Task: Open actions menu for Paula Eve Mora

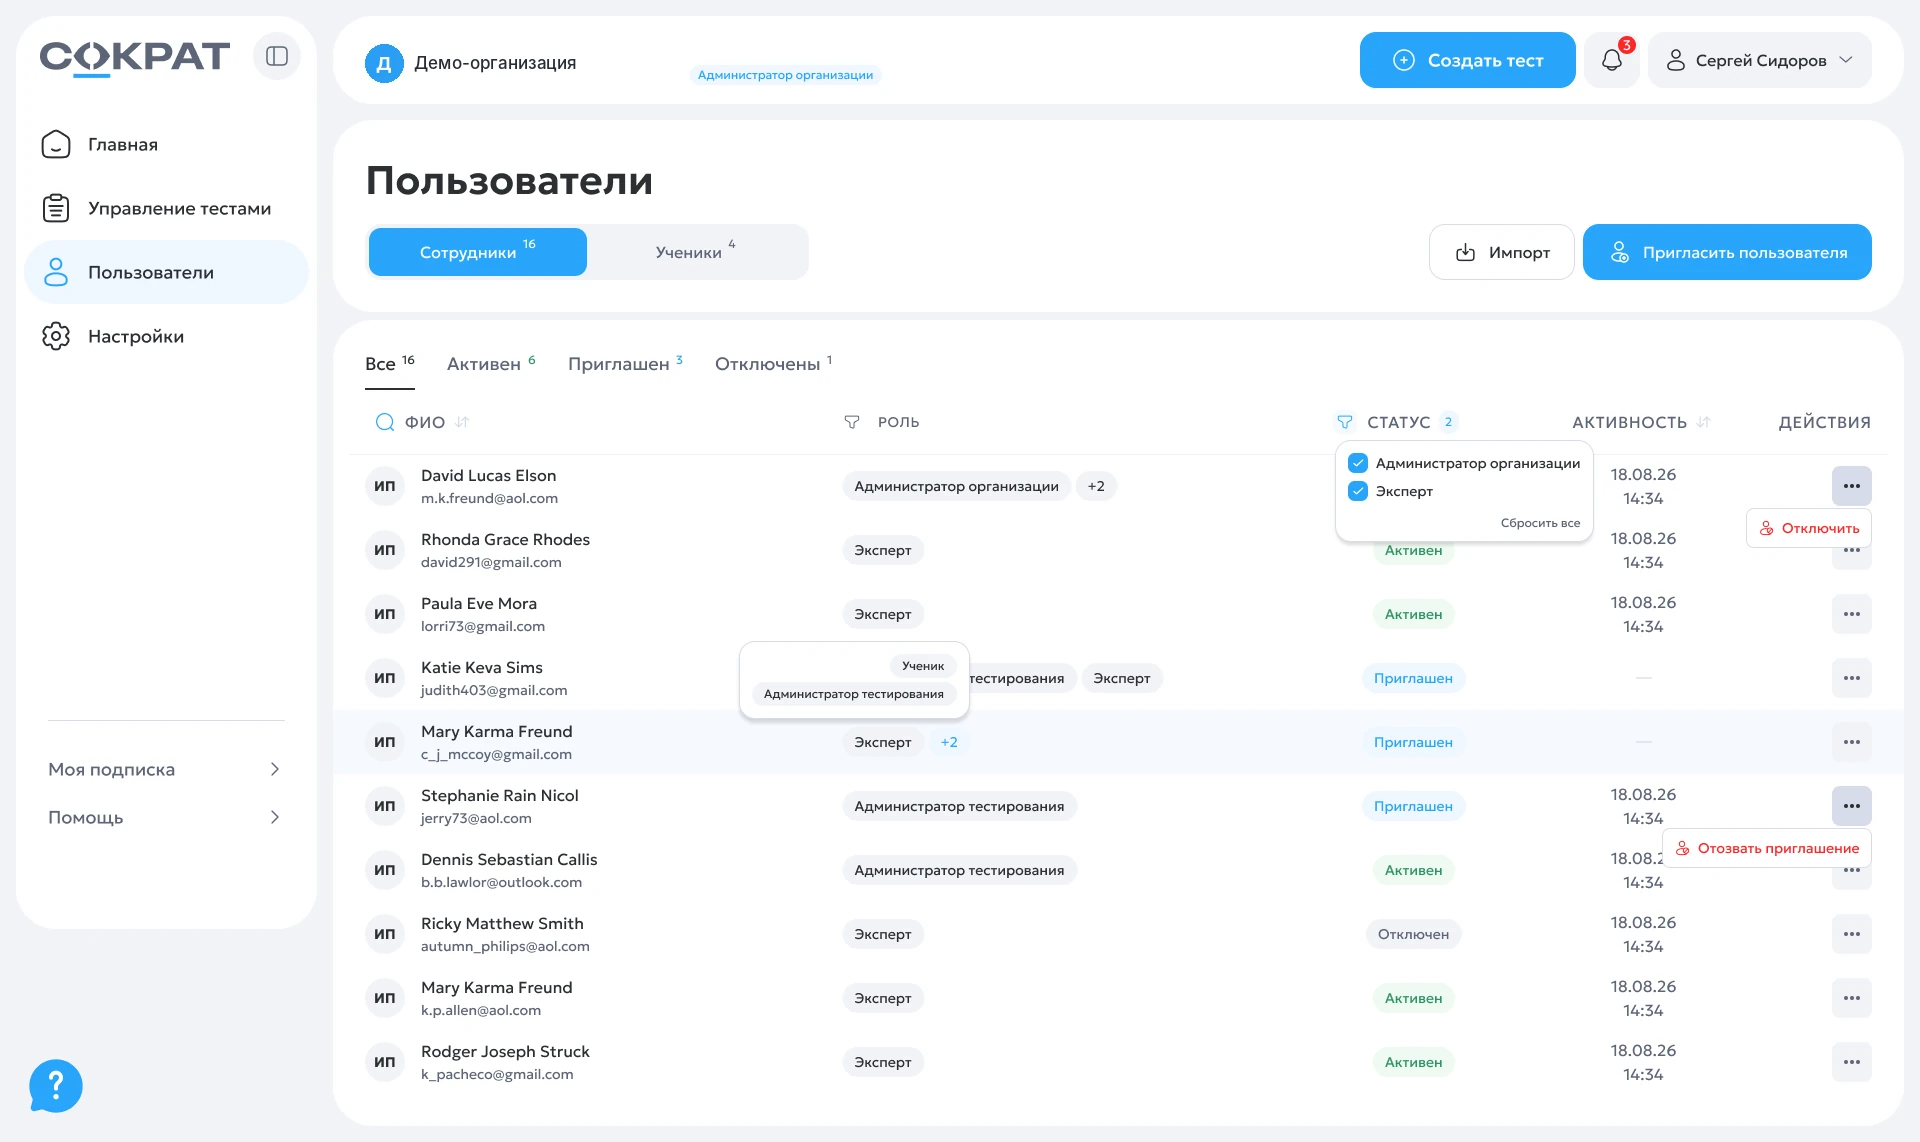Action: pos(1852,614)
